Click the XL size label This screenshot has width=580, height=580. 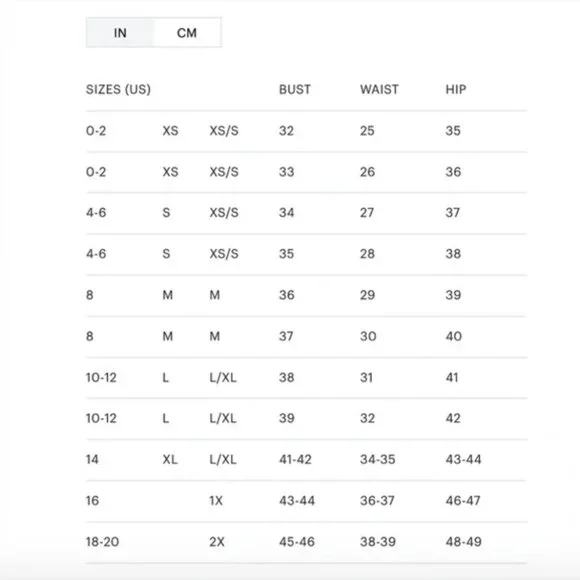[170, 459]
